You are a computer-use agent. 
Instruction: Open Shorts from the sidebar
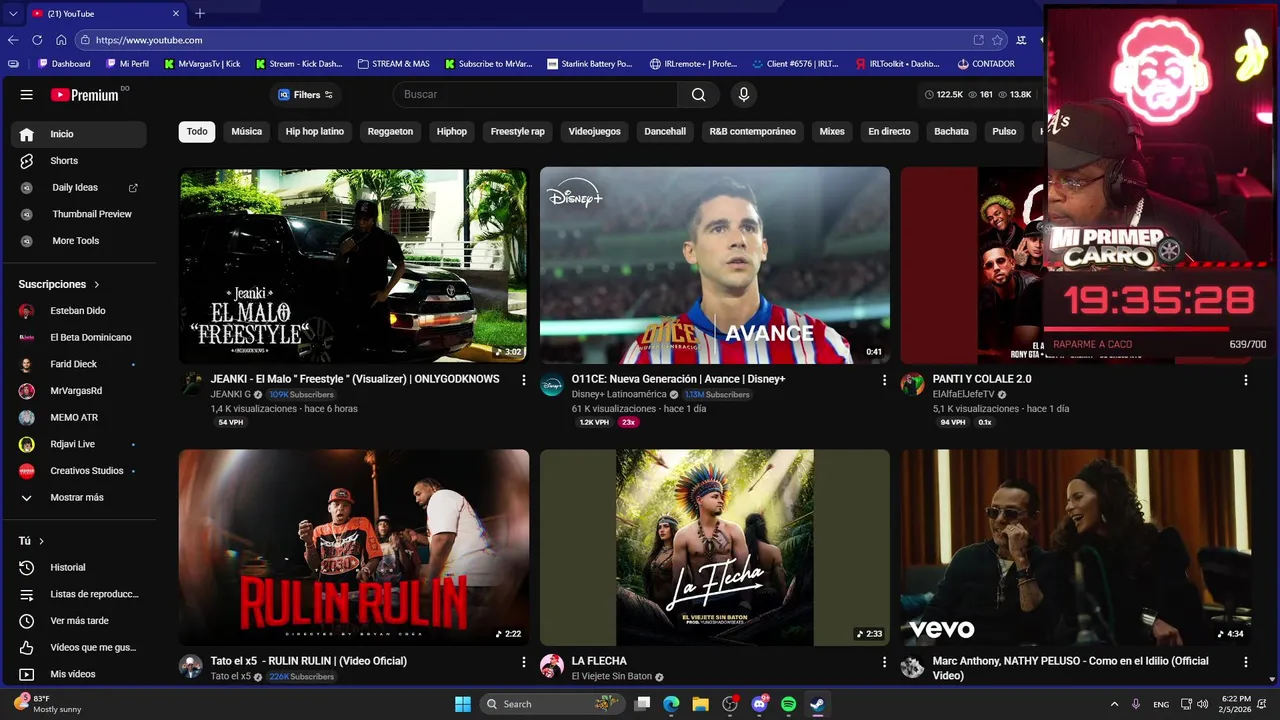(78, 161)
